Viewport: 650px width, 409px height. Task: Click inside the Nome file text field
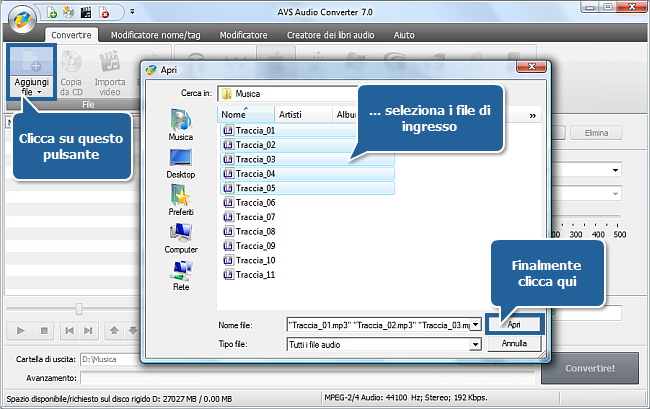[x=378, y=325]
